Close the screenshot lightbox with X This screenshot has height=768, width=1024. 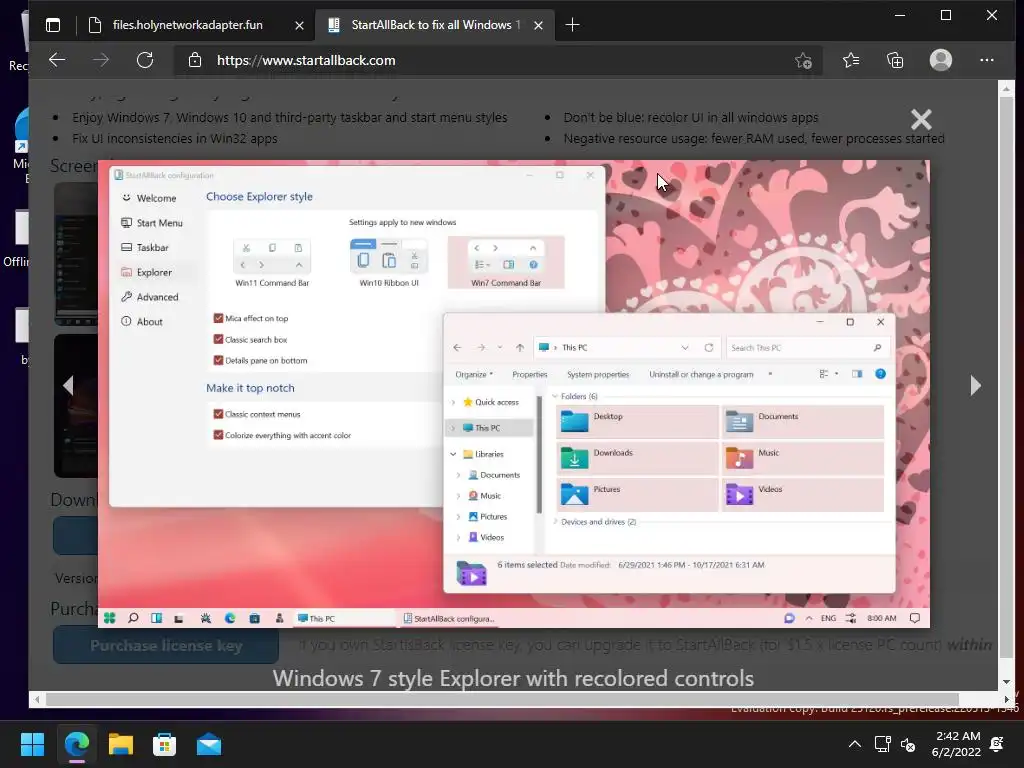pyautogui.click(x=921, y=120)
